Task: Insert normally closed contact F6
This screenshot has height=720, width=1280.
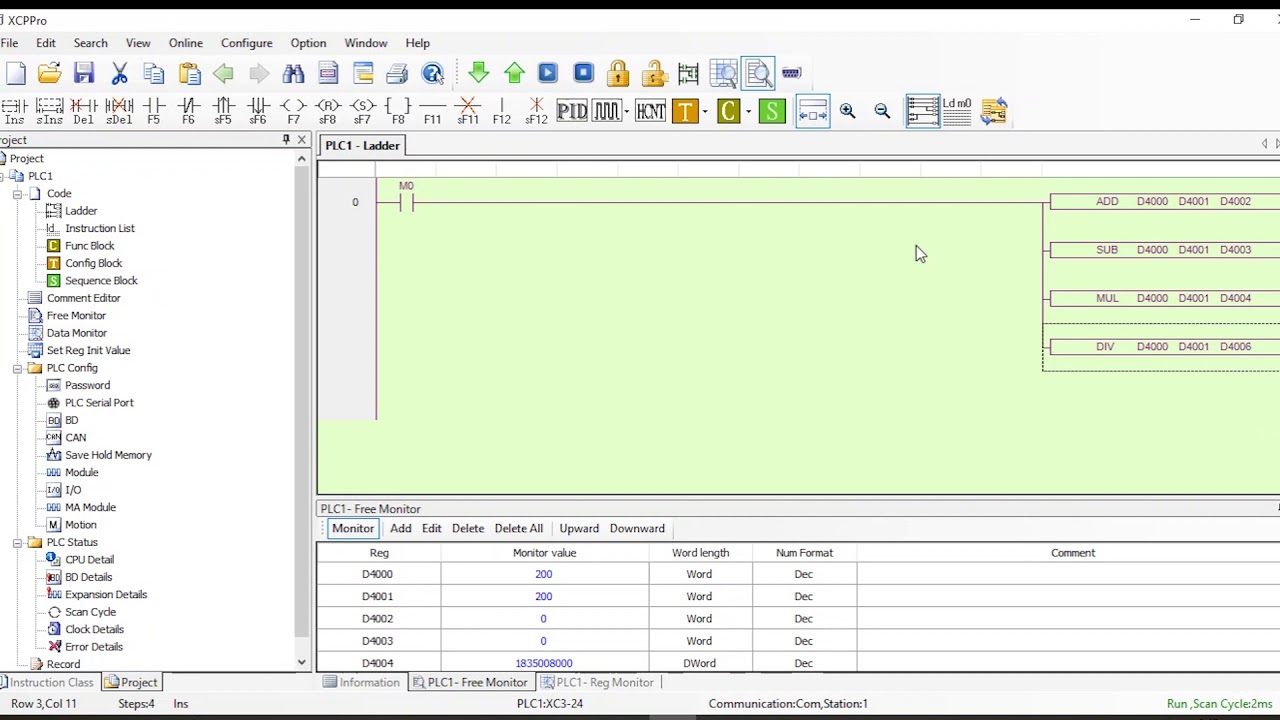Action: click(x=188, y=111)
